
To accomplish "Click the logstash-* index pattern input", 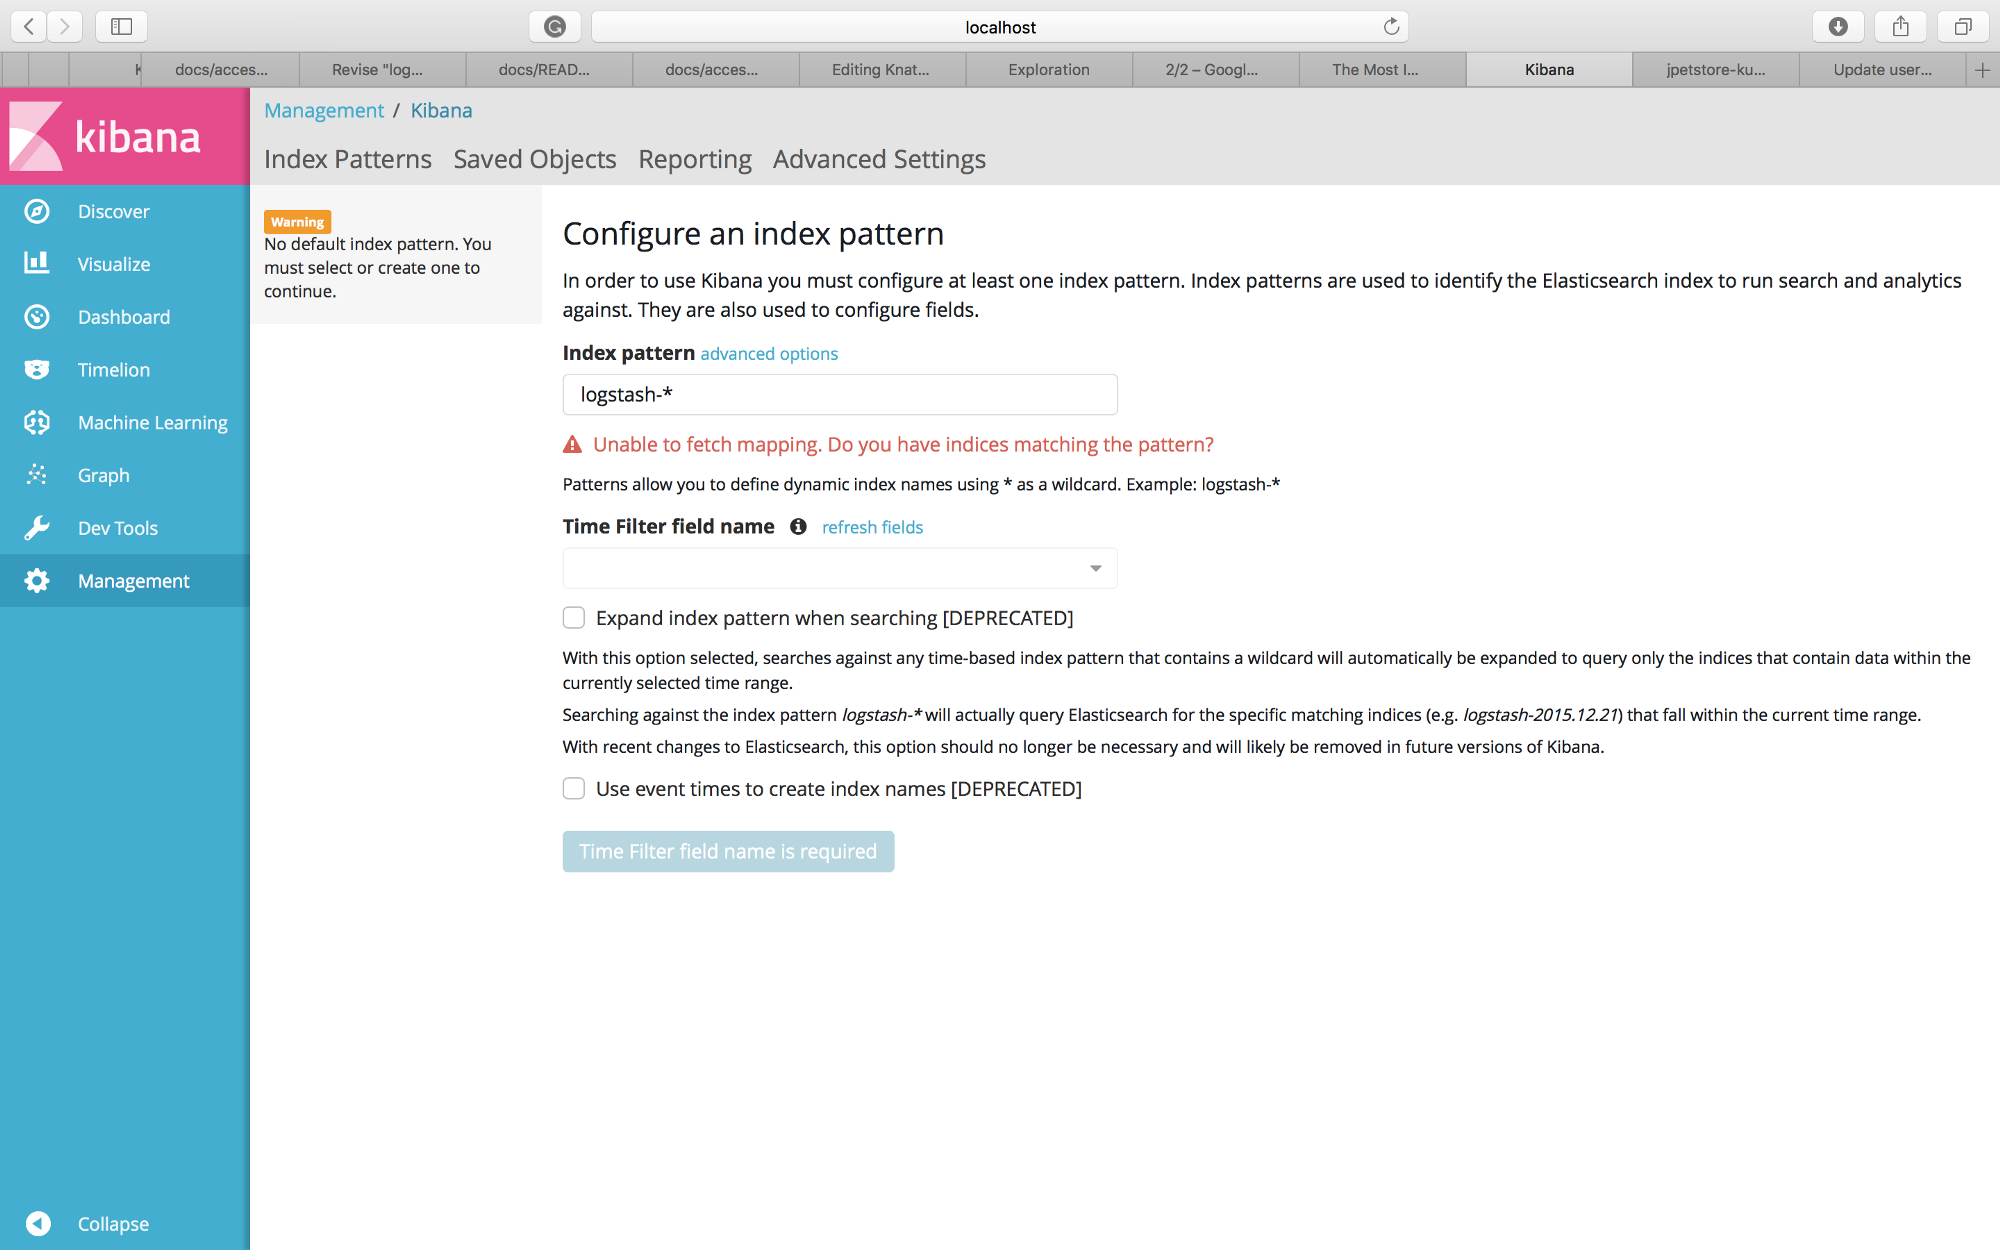I will point(839,395).
